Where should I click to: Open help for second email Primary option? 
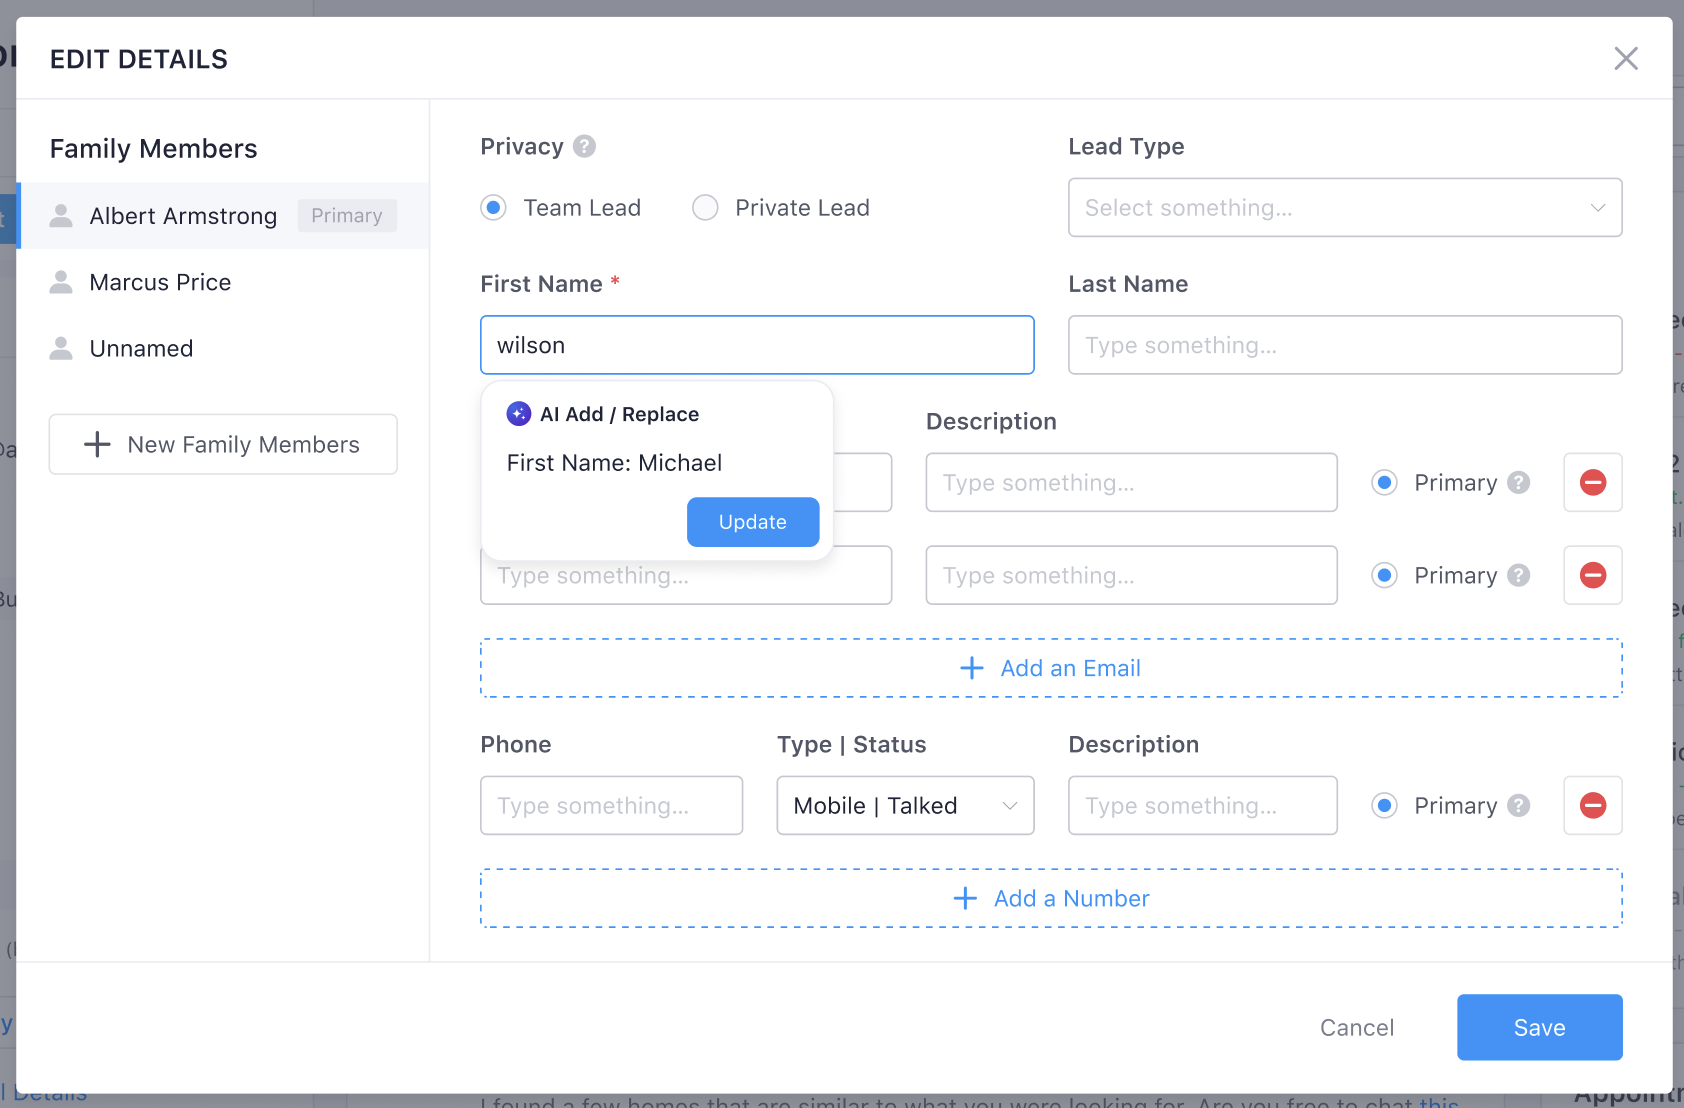click(1519, 575)
